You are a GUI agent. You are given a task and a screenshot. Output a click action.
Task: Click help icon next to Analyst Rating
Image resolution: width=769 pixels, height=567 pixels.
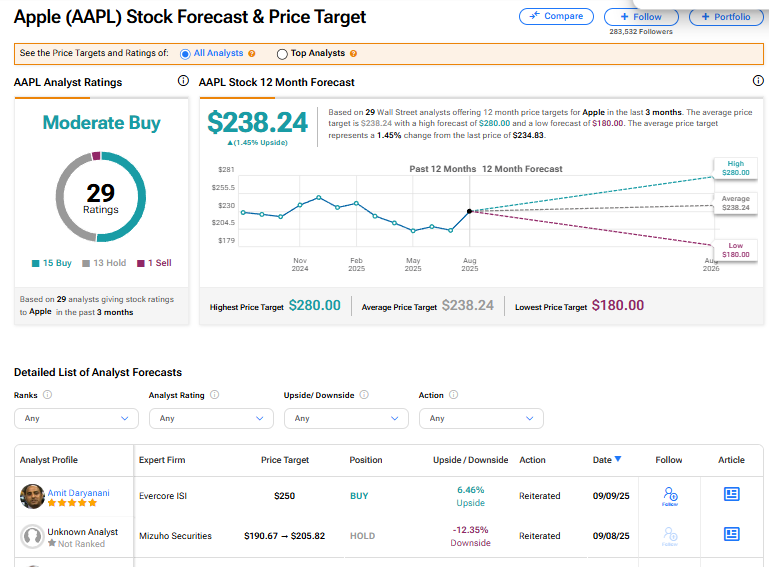point(214,395)
